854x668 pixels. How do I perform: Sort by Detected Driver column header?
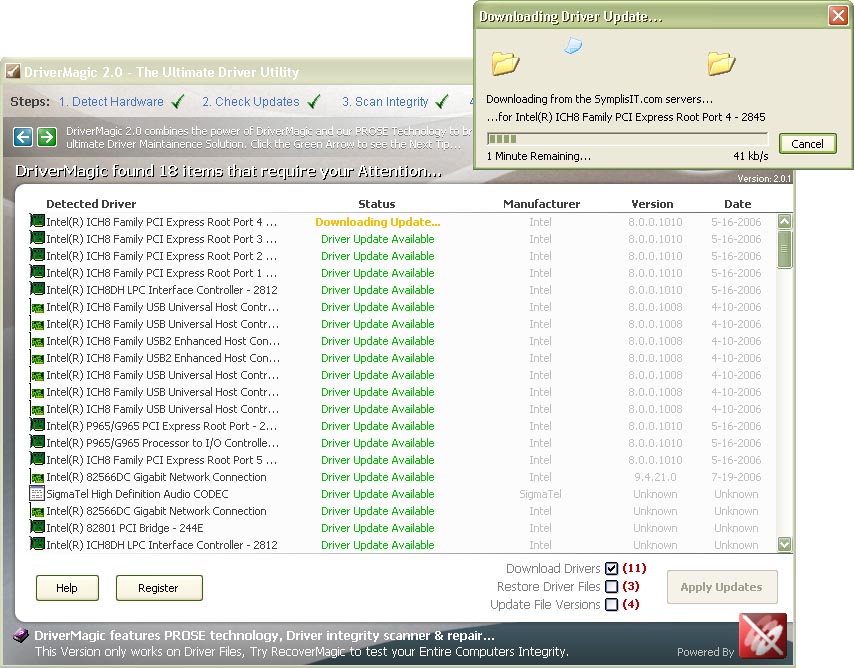91,204
